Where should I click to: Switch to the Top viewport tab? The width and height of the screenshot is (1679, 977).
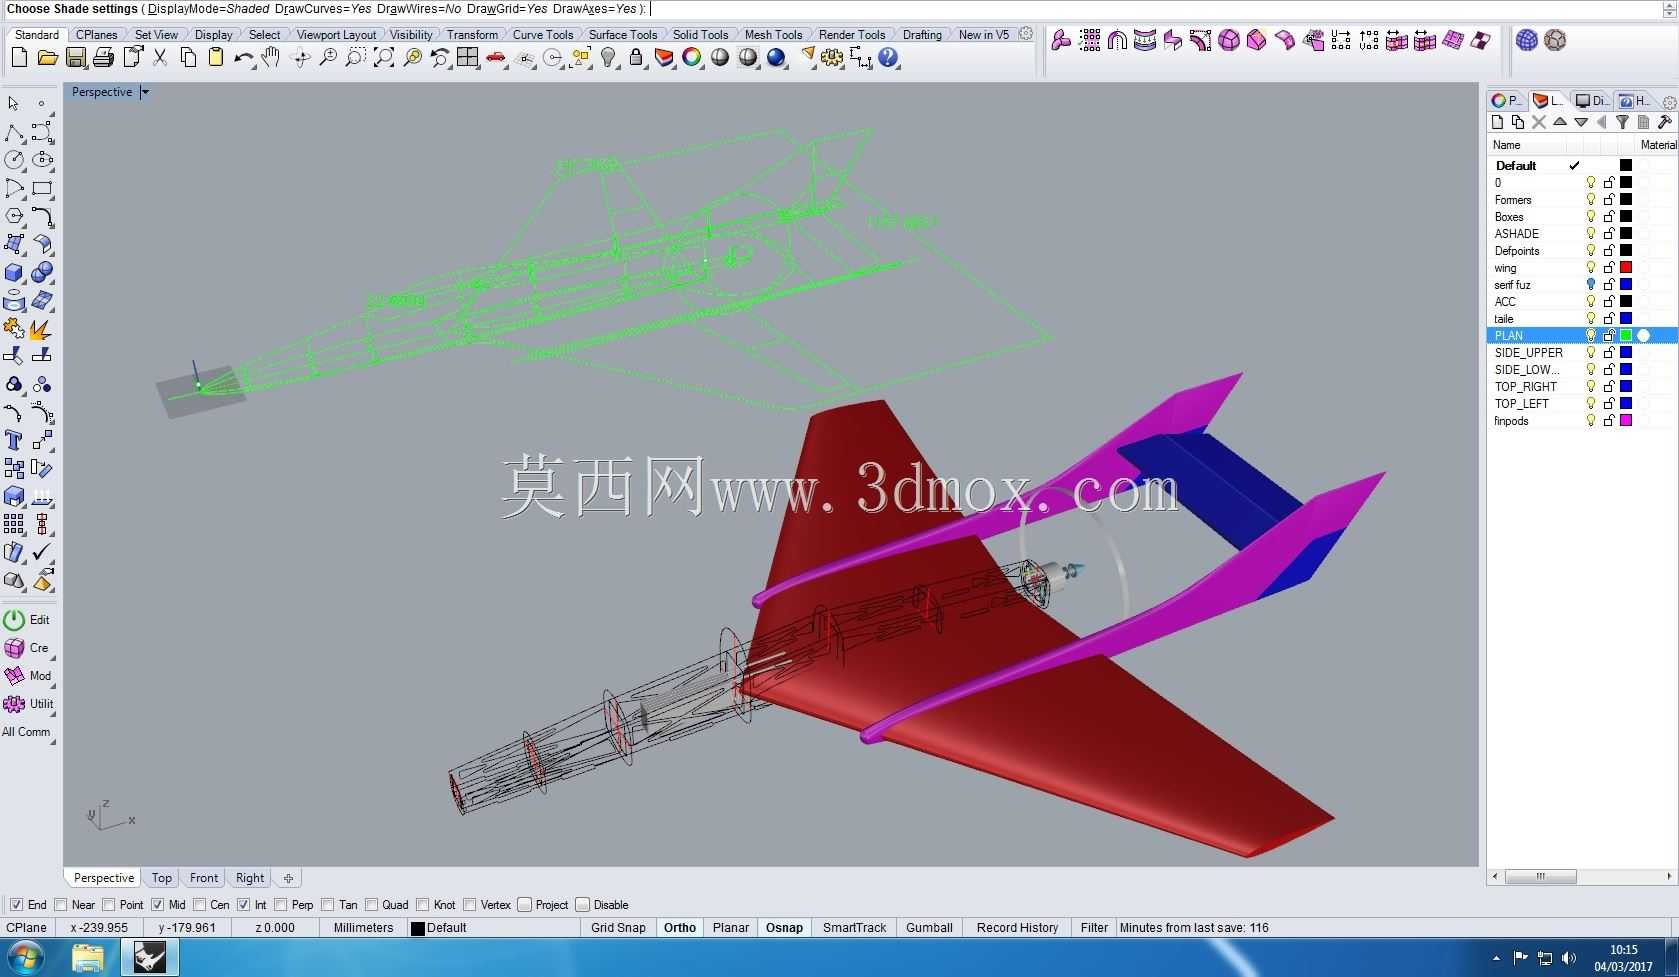click(x=162, y=878)
